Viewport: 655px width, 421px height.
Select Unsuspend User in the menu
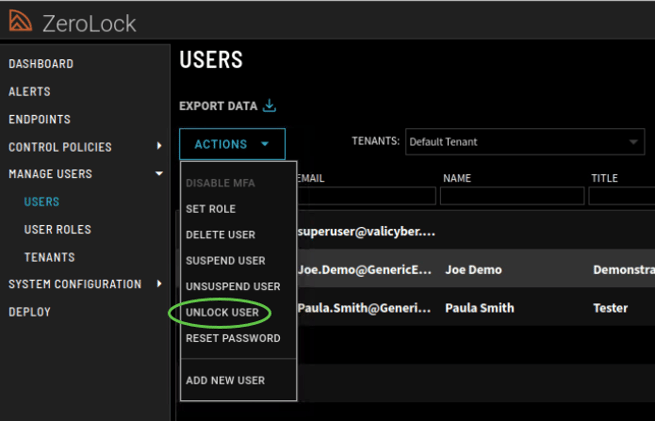(233, 287)
